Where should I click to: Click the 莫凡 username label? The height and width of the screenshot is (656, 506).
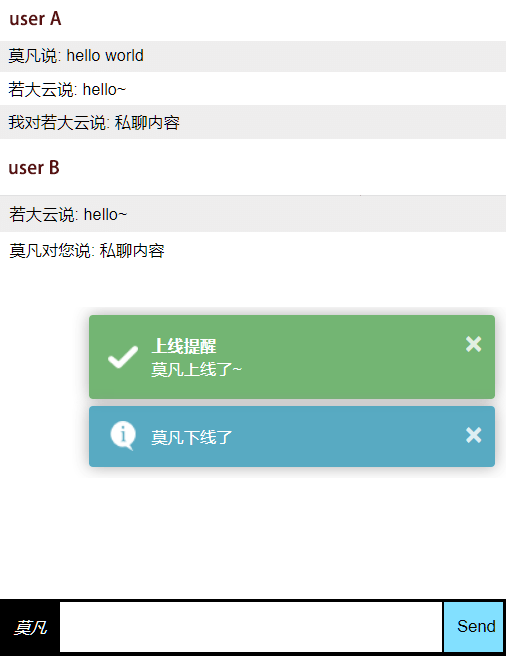pos(30,628)
